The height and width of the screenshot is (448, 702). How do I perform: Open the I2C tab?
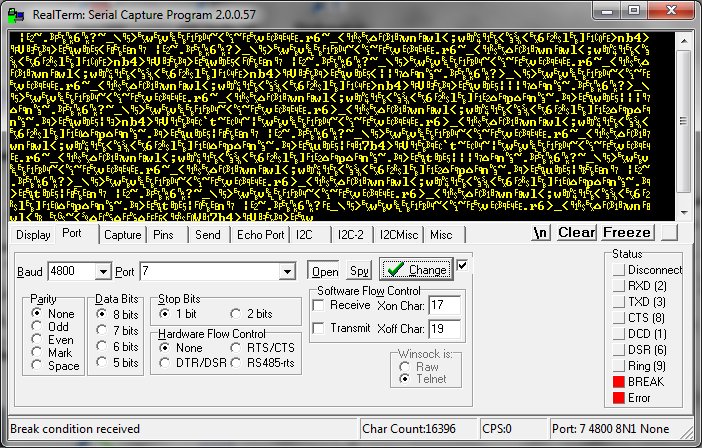304,235
